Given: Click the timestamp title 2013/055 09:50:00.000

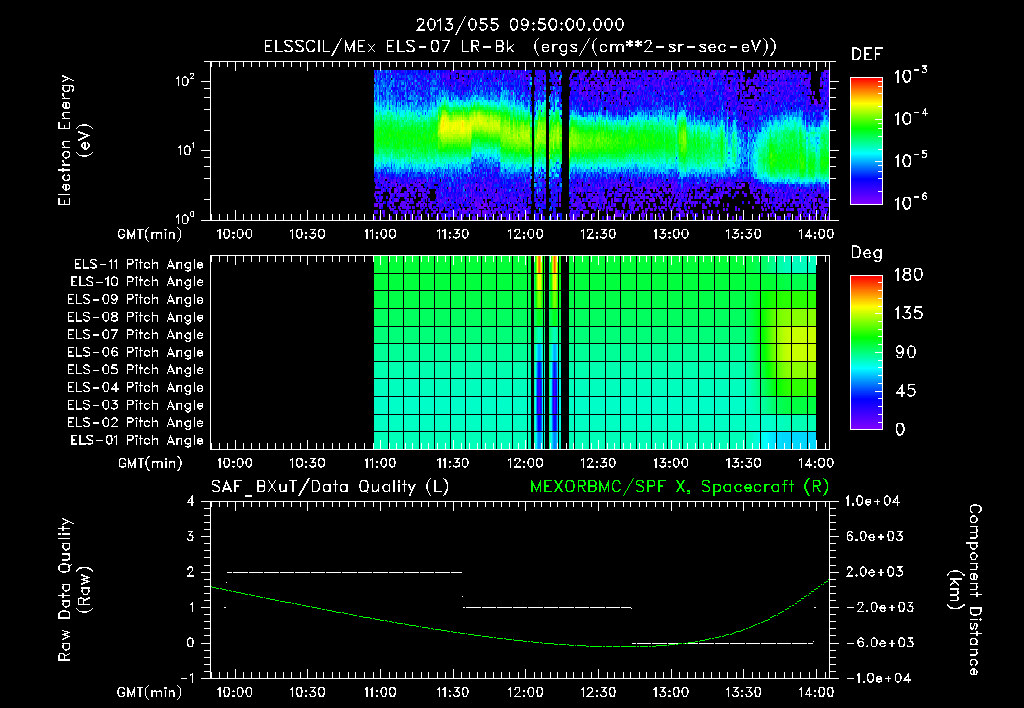Looking at the screenshot, I should click(x=520, y=25).
